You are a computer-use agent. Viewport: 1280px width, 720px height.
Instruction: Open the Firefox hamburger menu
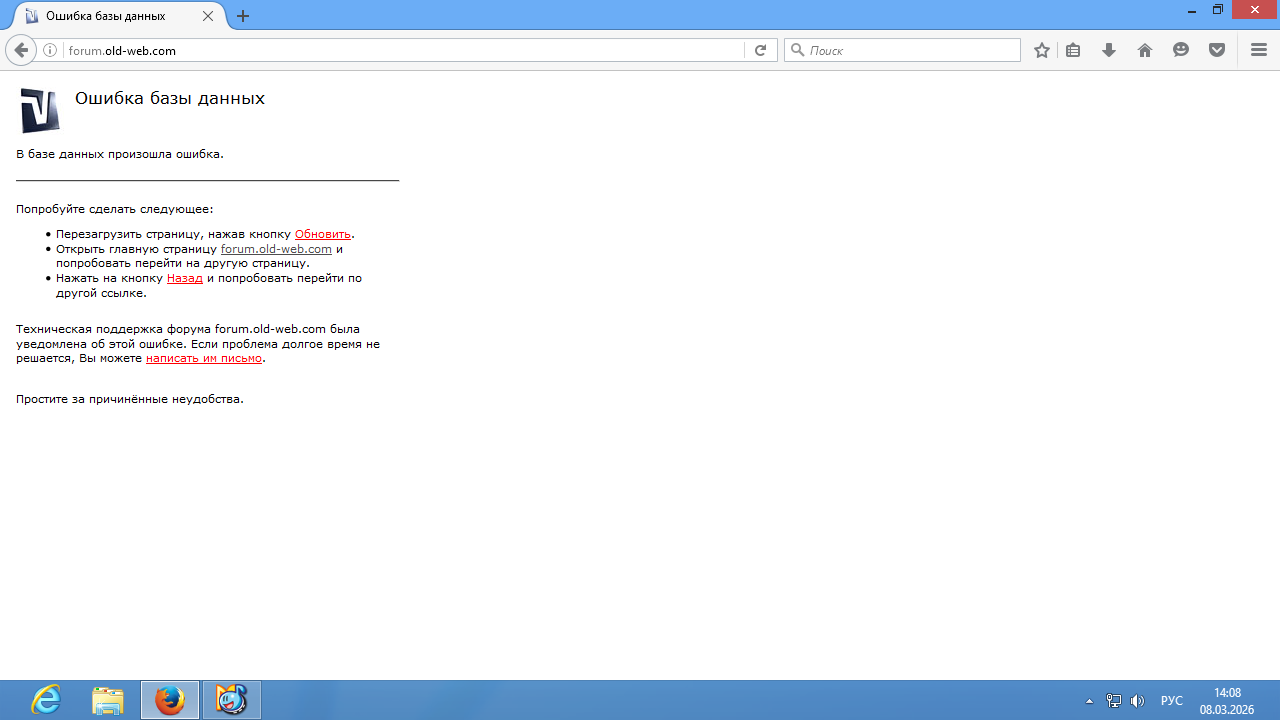pyautogui.click(x=1259, y=50)
